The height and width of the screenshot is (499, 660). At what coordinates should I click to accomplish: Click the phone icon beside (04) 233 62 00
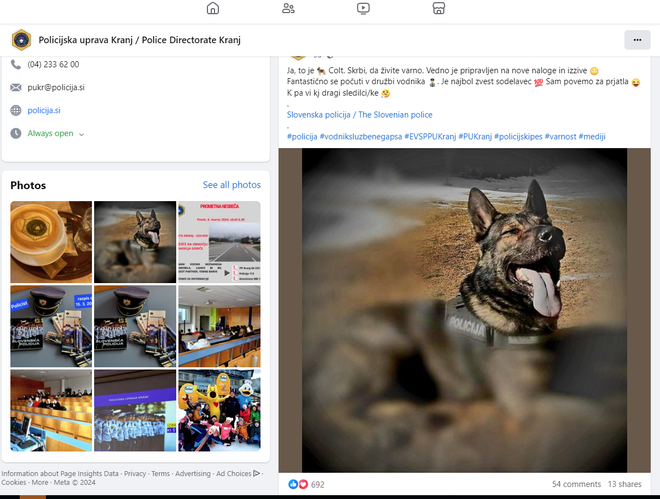click(x=16, y=64)
